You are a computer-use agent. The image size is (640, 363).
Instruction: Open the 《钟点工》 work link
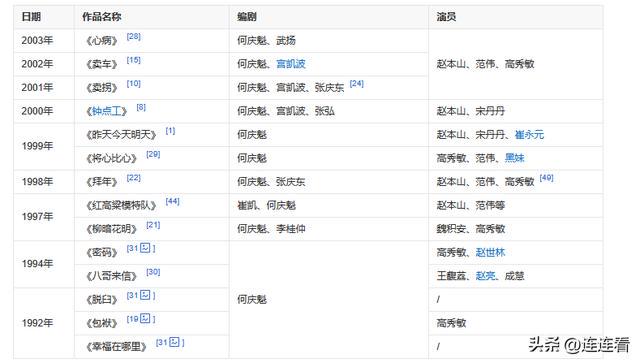[107, 111]
